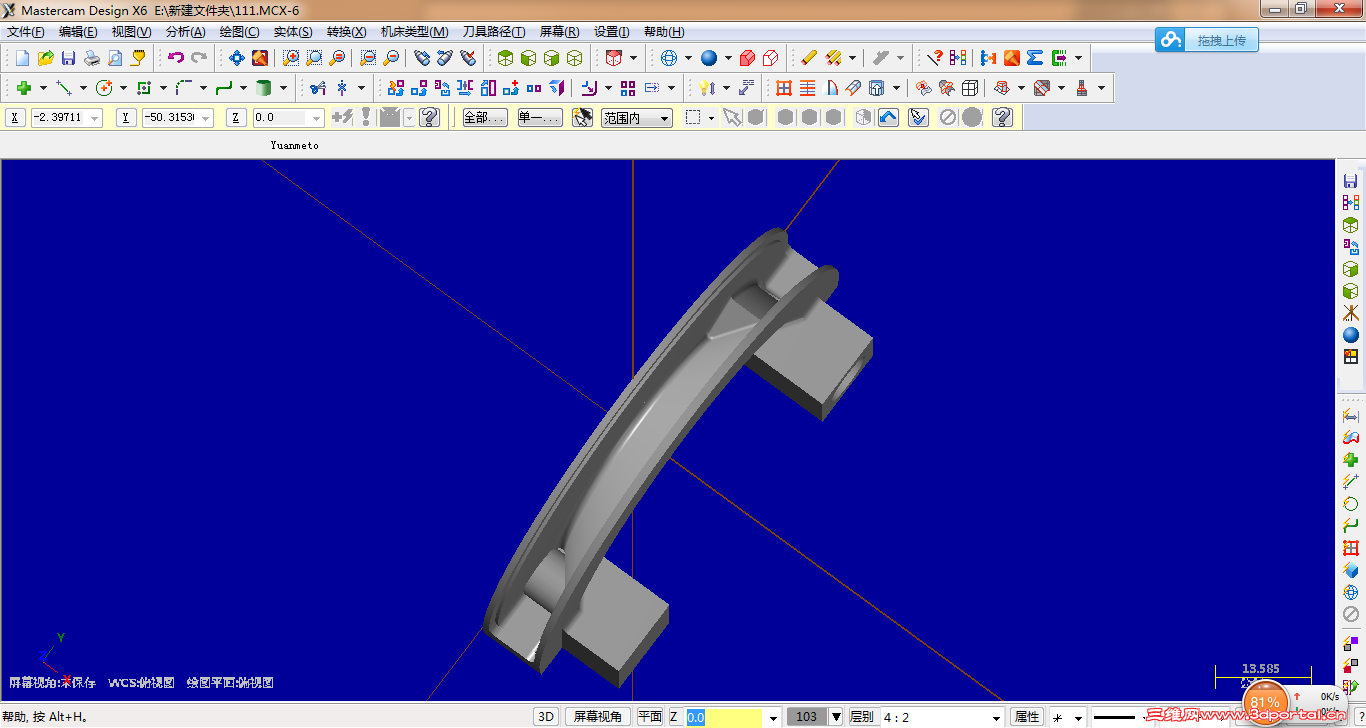Expand the Z coordinate dropdown in the top bar
This screenshot has width=1366, height=728.
click(317, 118)
